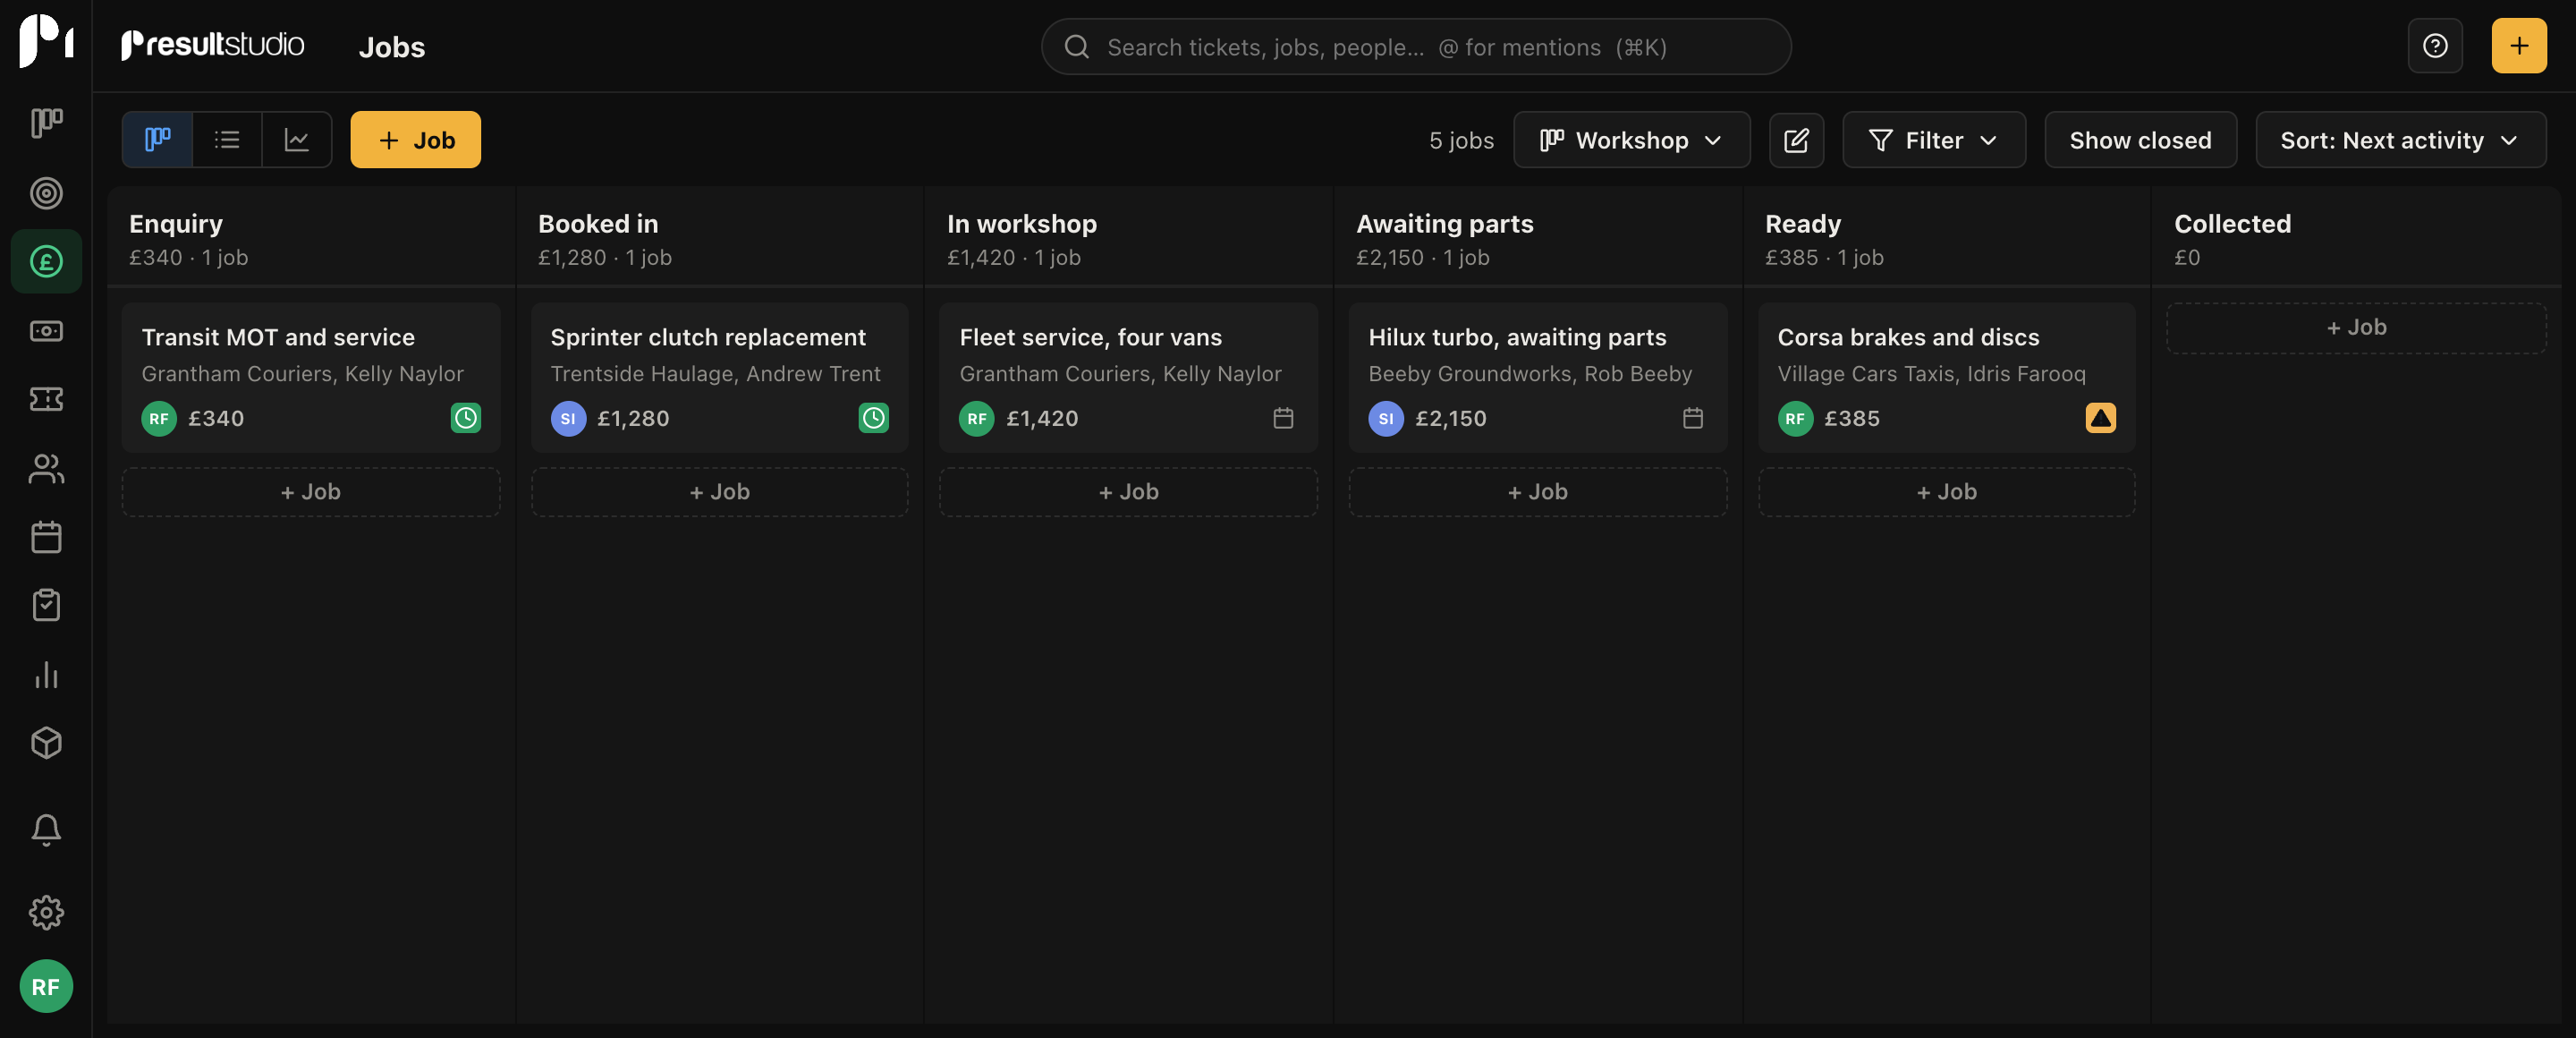This screenshot has height=1038, width=2576.
Task: Toggle Show closed jobs
Action: [2140, 140]
